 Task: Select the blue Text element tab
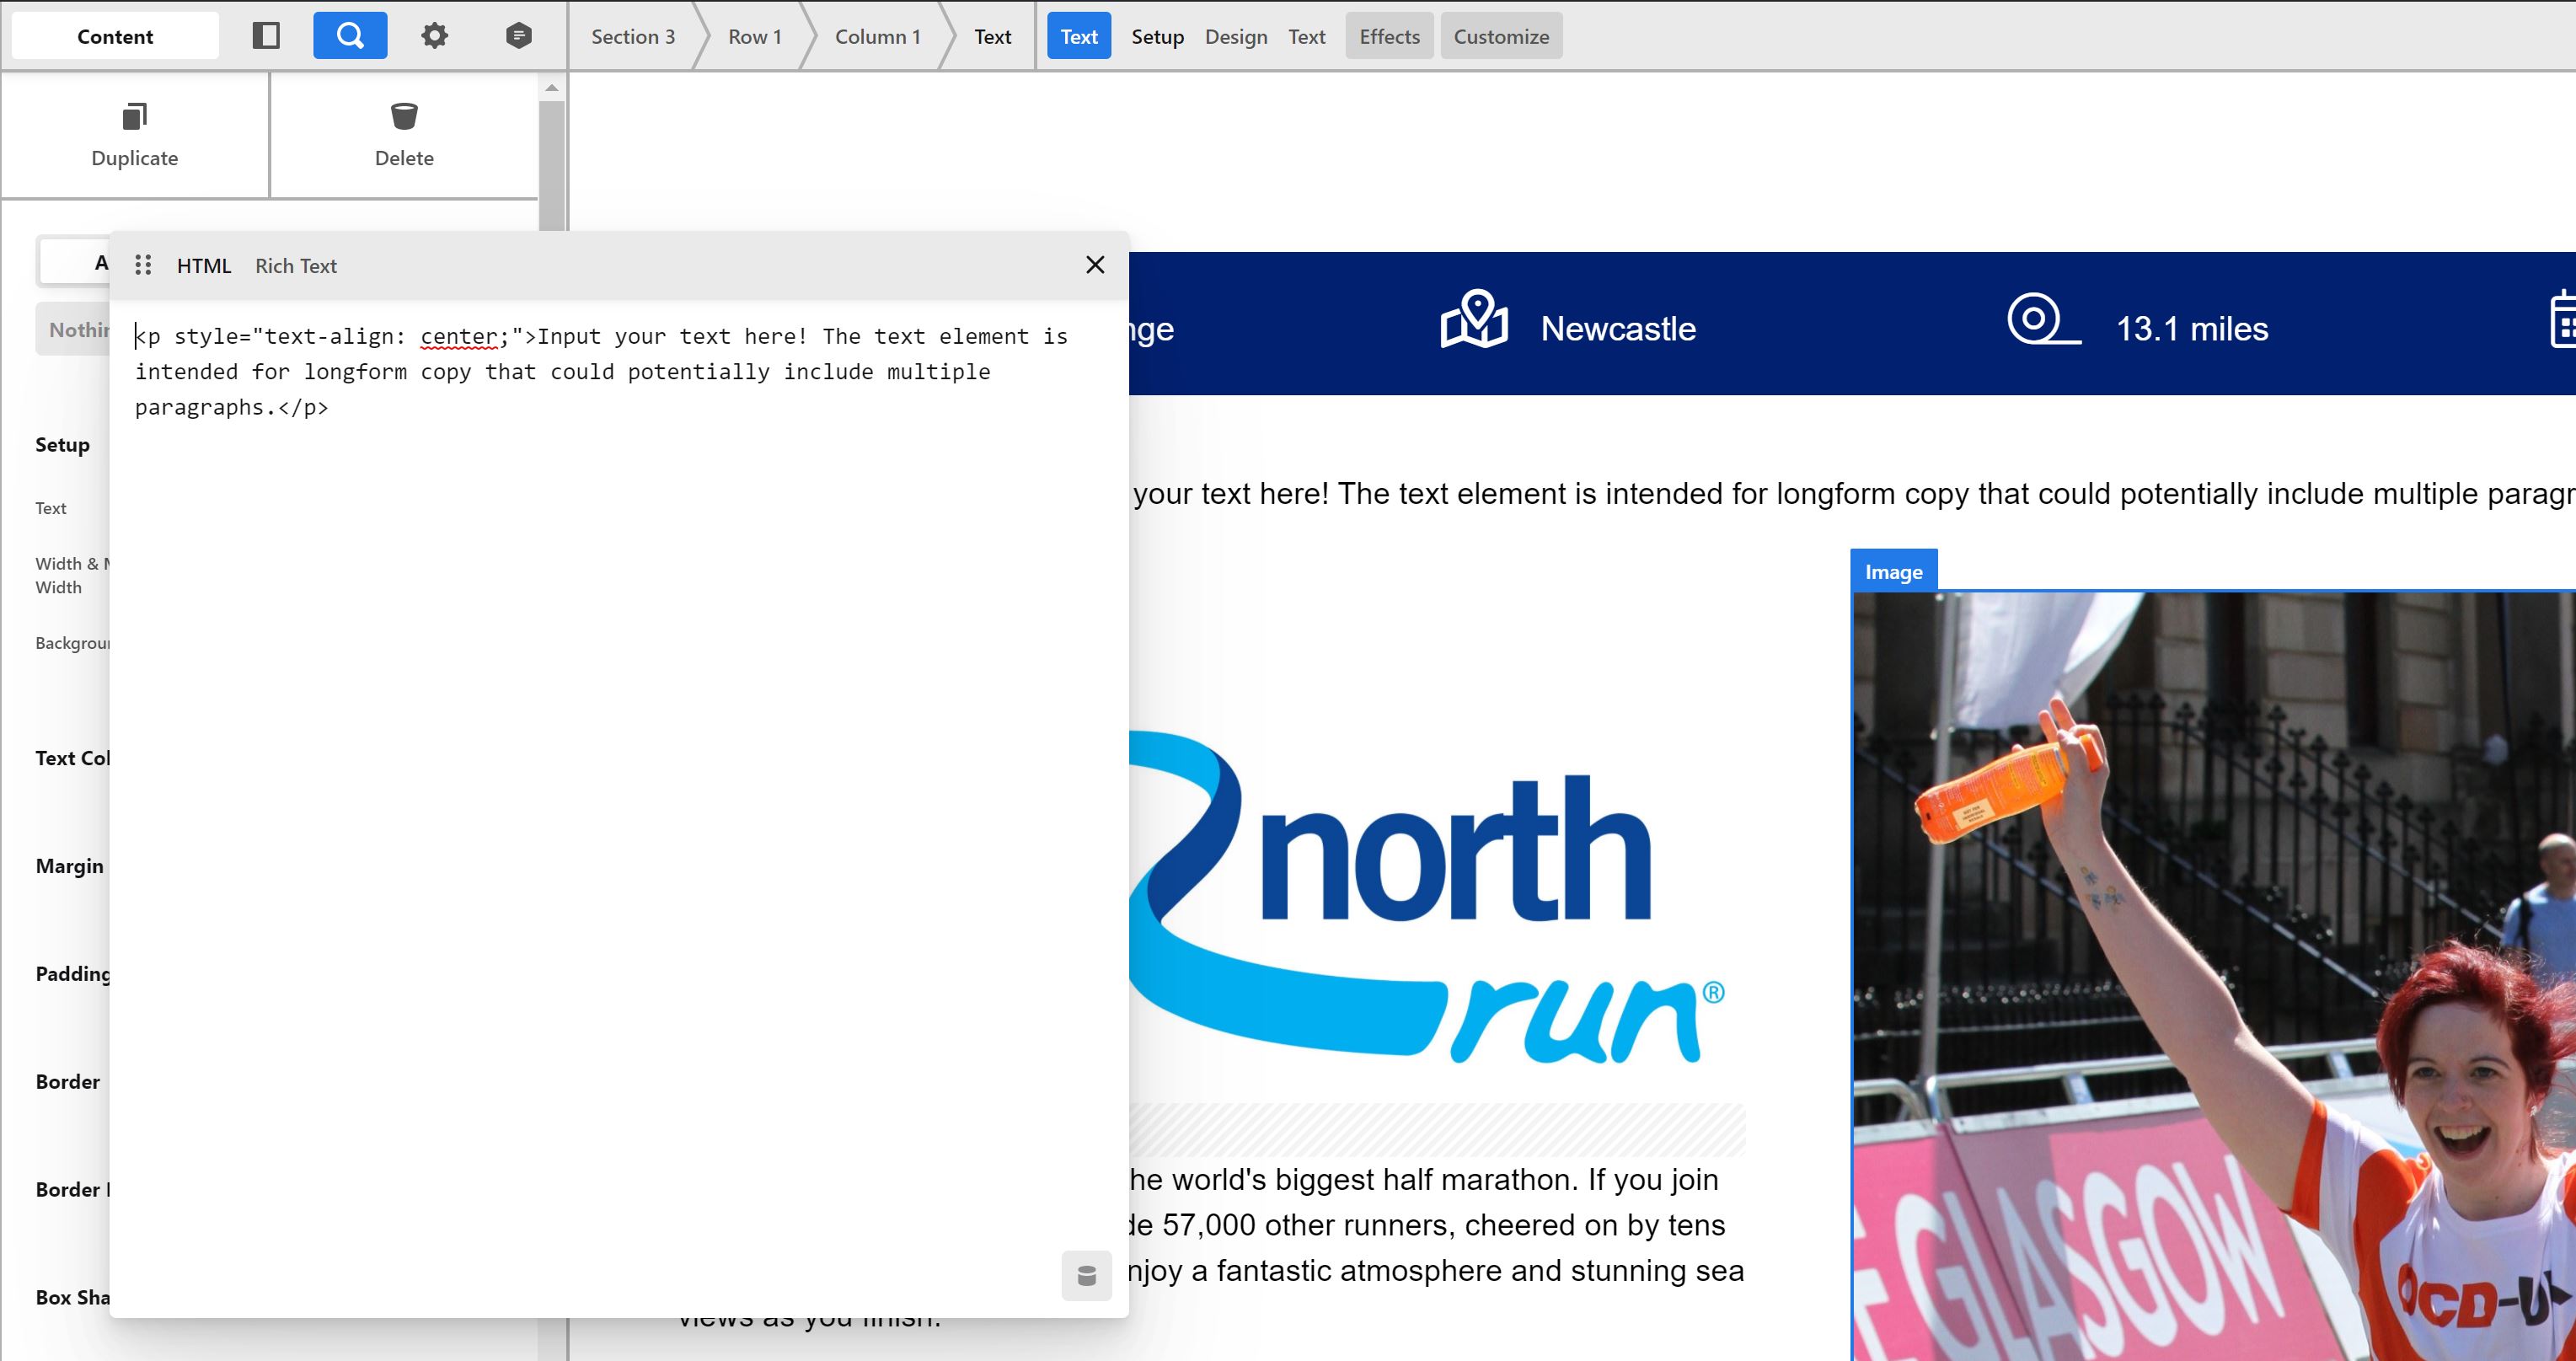[1079, 36]
